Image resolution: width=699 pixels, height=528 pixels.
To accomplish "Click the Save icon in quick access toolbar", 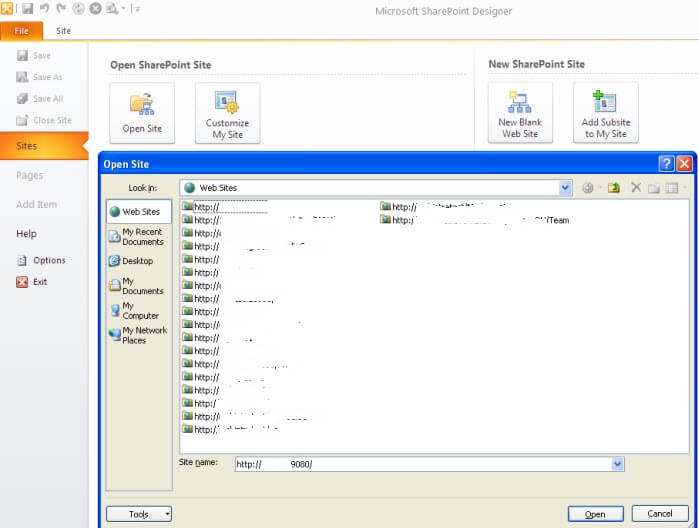I will click(x=28, y=8).
